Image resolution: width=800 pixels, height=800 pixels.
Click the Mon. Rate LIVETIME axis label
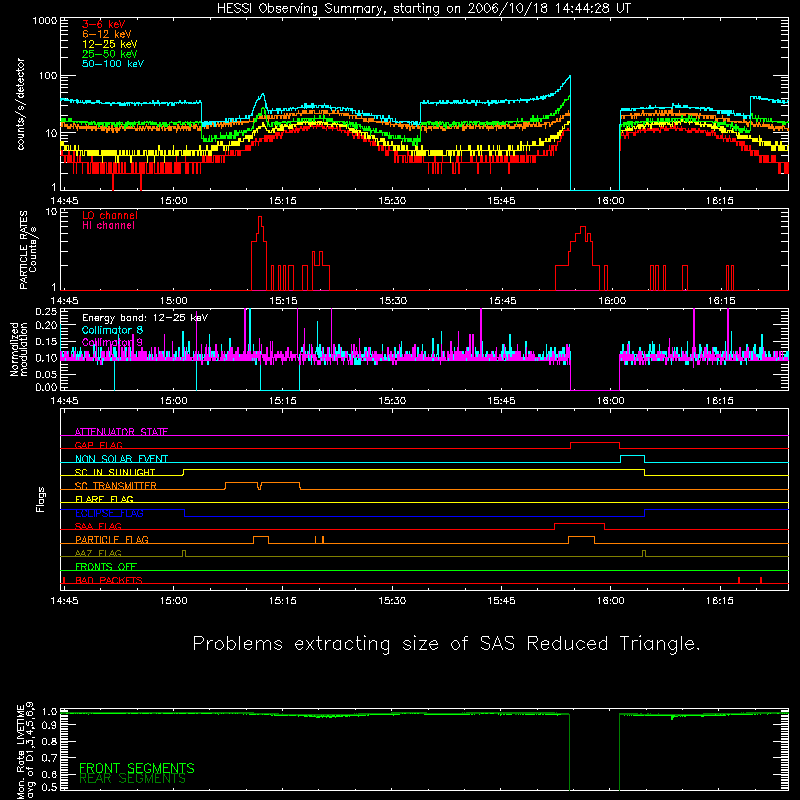pos(24,750)
